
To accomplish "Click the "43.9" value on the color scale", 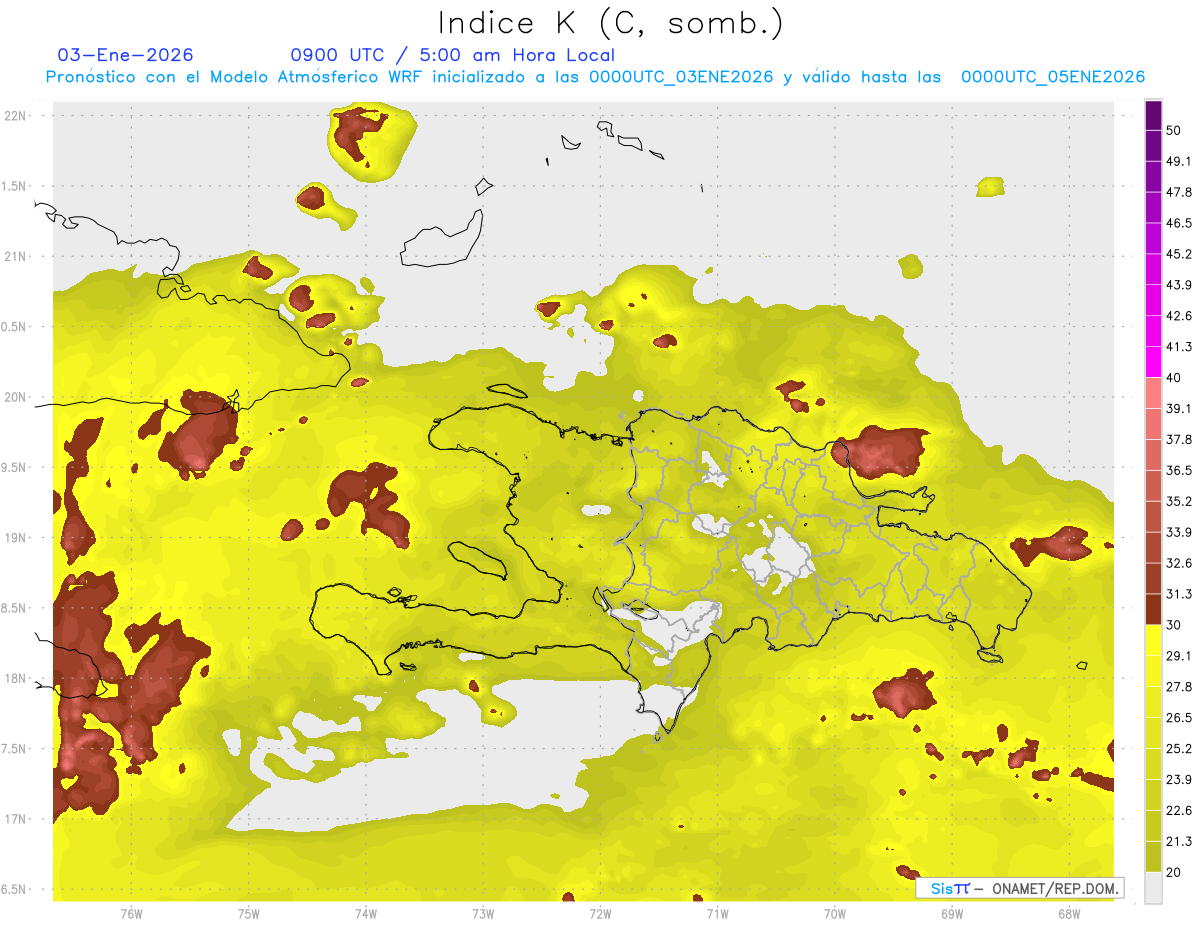I will (x=1178, y=285).
